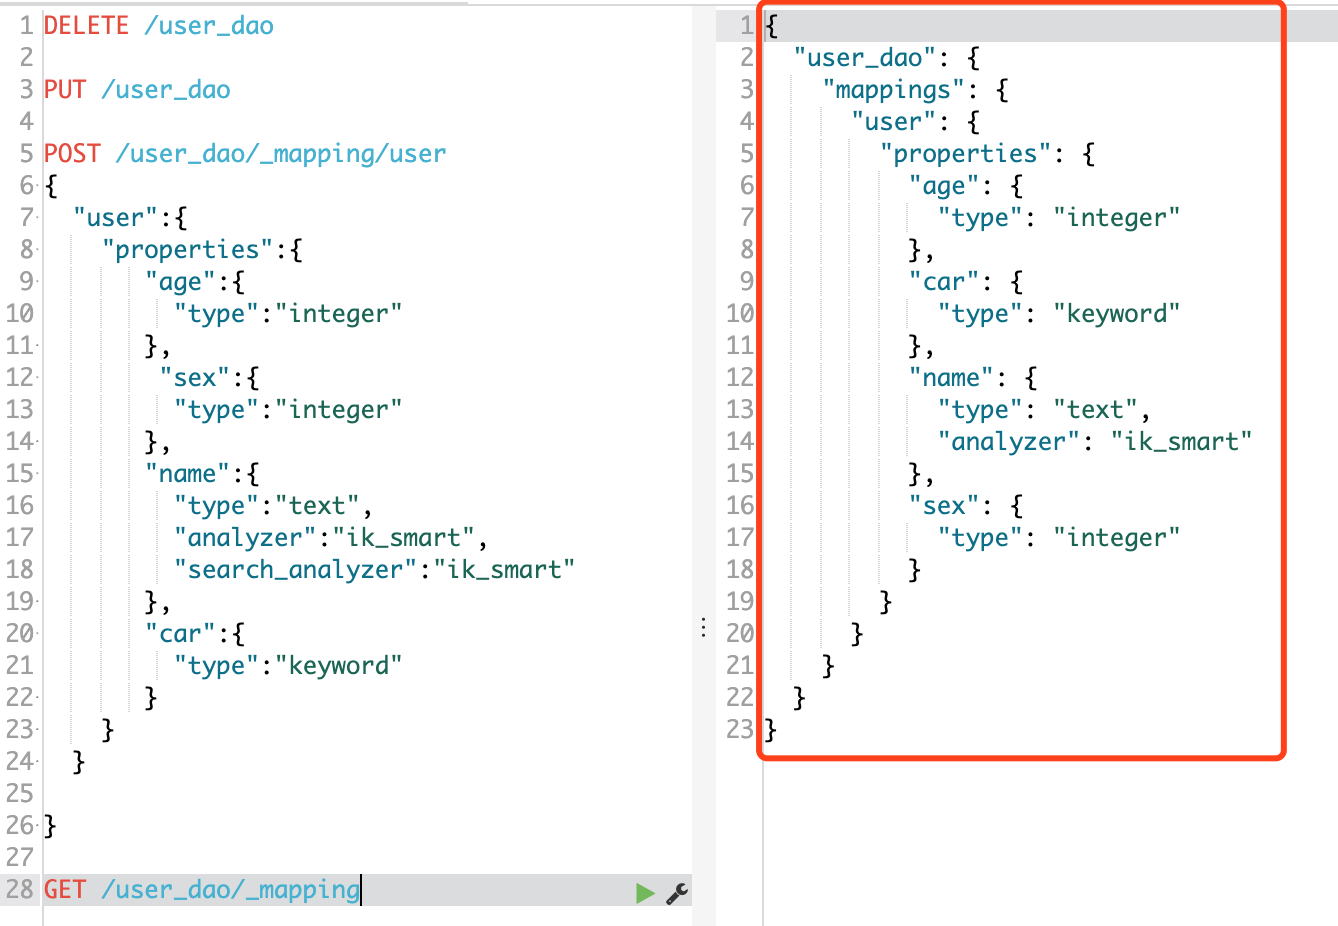Collapse "car" fold marker at request line 20
The width and height of the screenshot is (1338, 926).
click(38, 634)
